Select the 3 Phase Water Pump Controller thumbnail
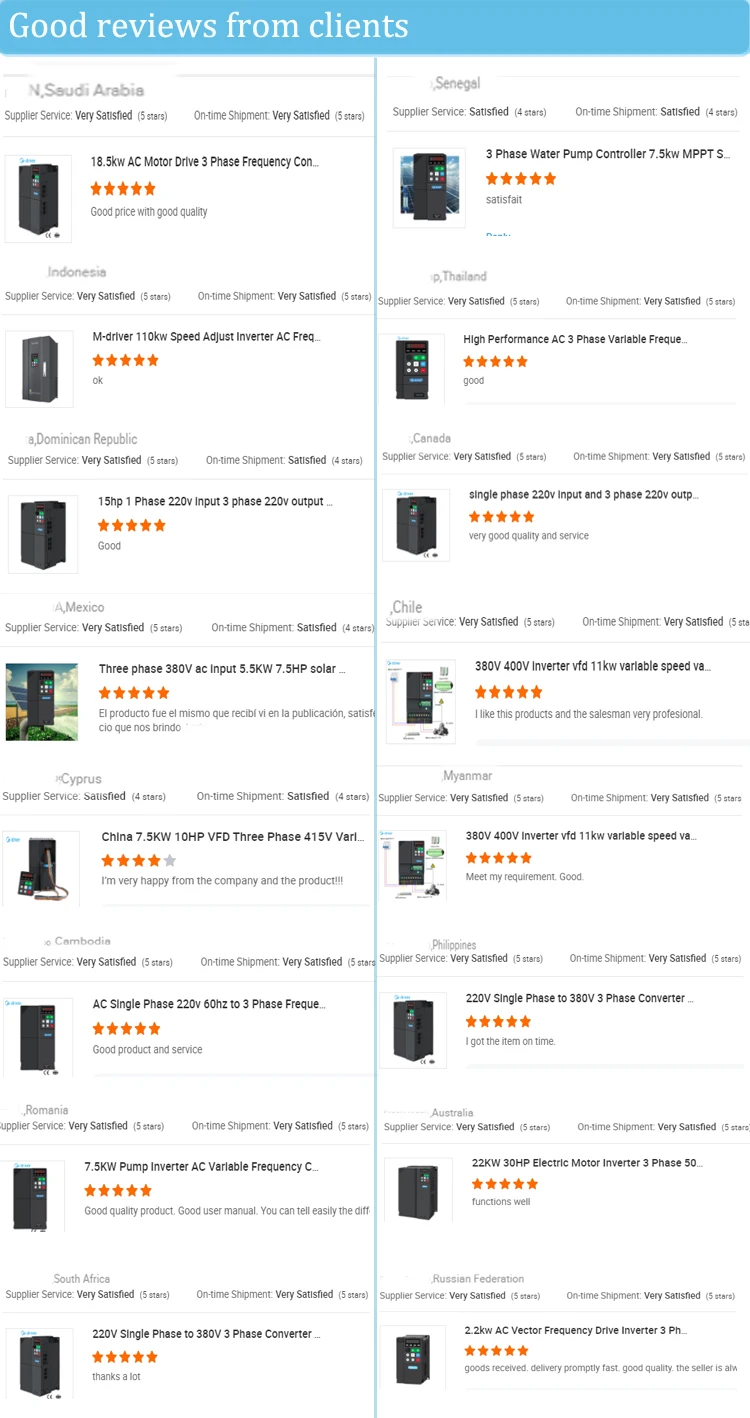Viewport: 750px width, 1418px height. pyautogui.click(x=429, y=188)
